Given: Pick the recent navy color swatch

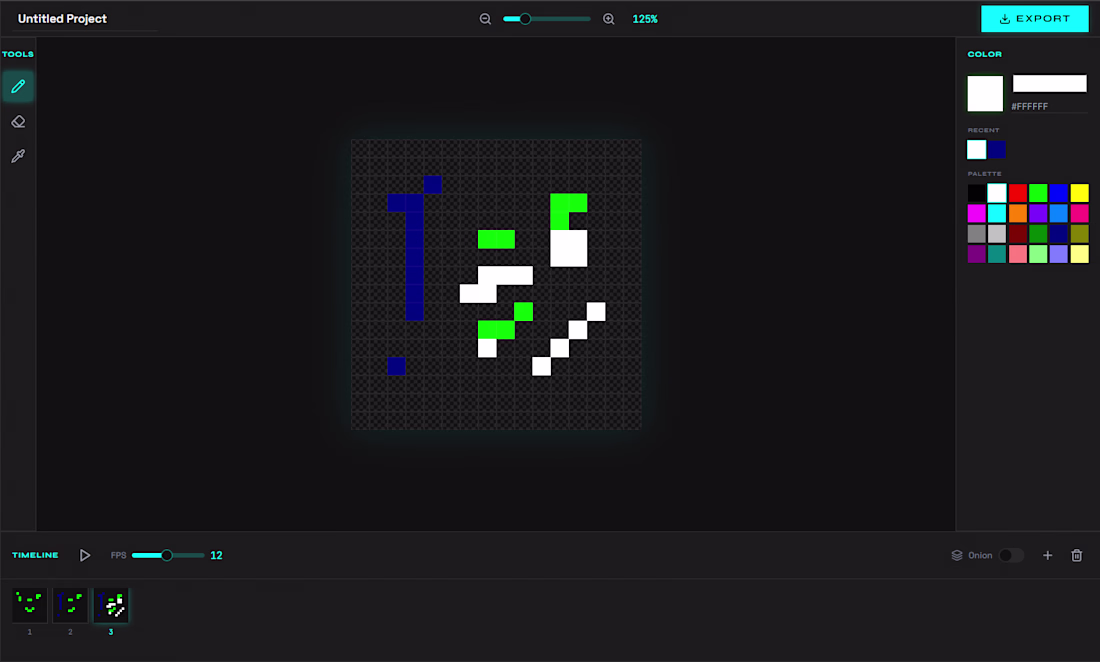Looking at the screenshot, I should click(997, 149).
